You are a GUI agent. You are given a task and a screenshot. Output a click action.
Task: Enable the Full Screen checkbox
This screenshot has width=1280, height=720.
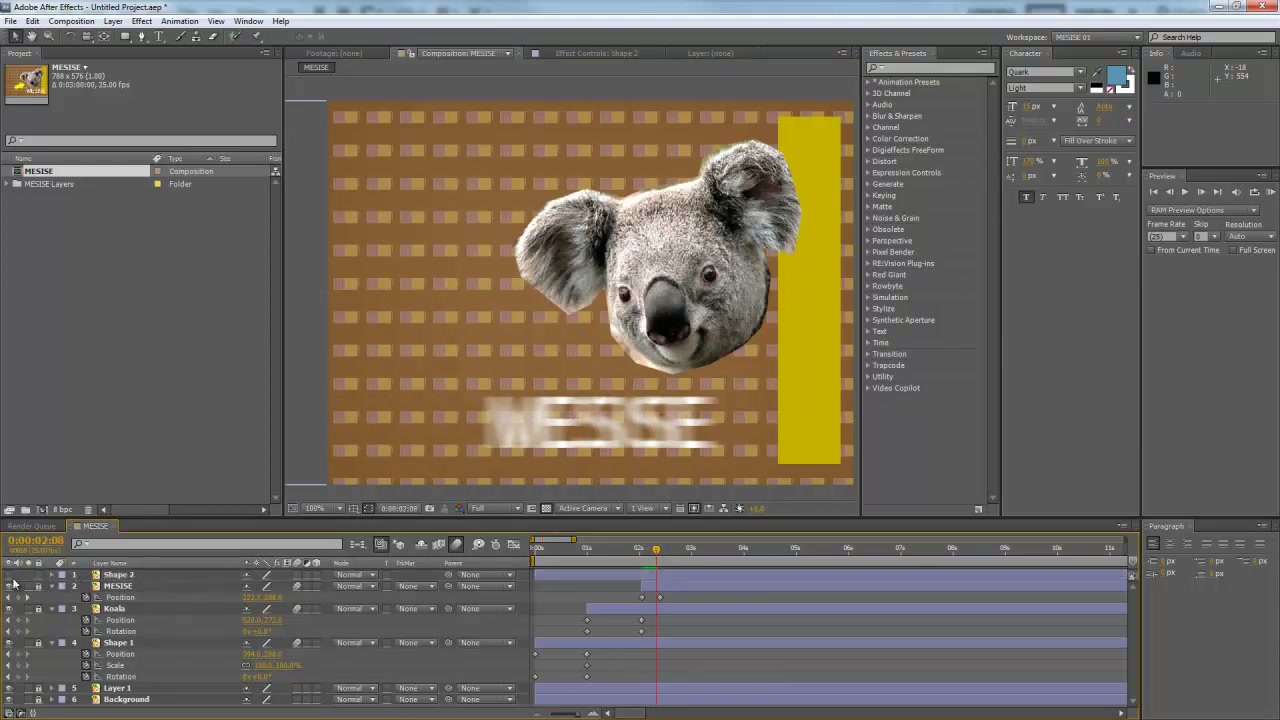[1233, 250]
